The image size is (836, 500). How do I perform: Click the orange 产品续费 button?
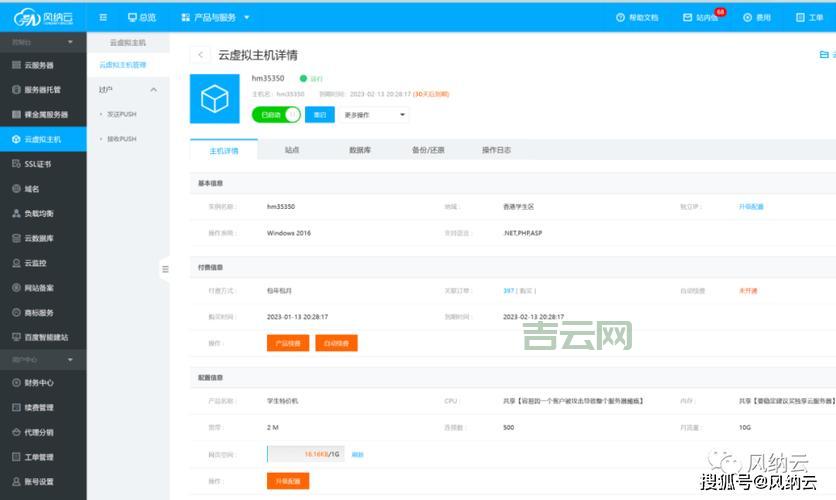point(288,343)
